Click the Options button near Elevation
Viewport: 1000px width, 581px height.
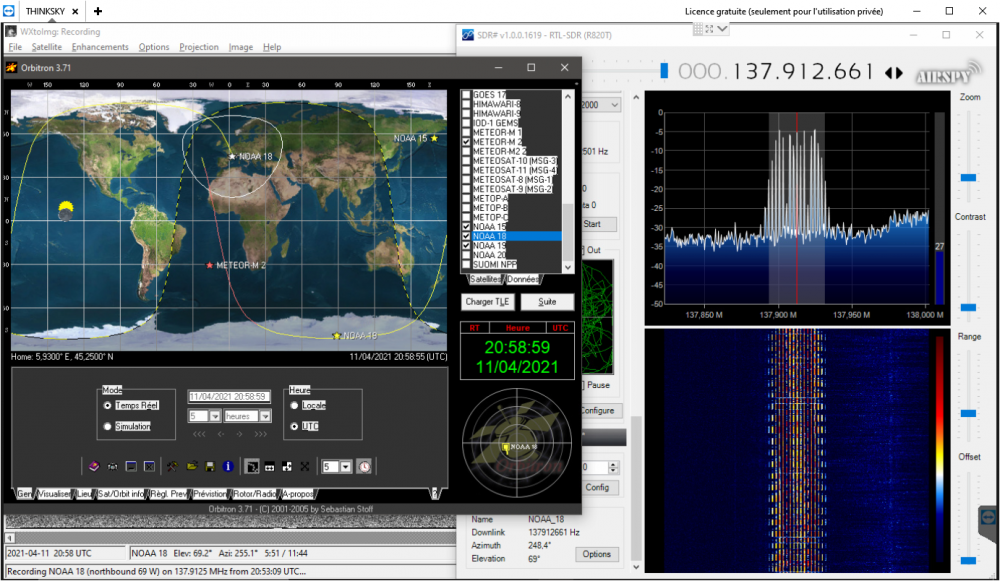[x=596, y=554]
